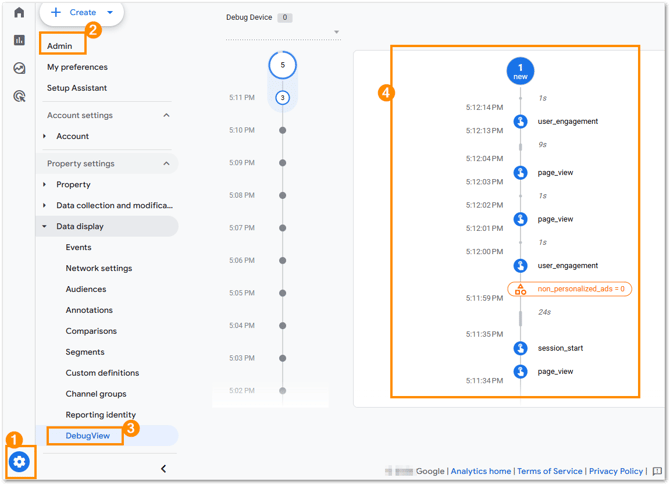670x485 pixels.
Task: Open Segments
Action: 85,352
